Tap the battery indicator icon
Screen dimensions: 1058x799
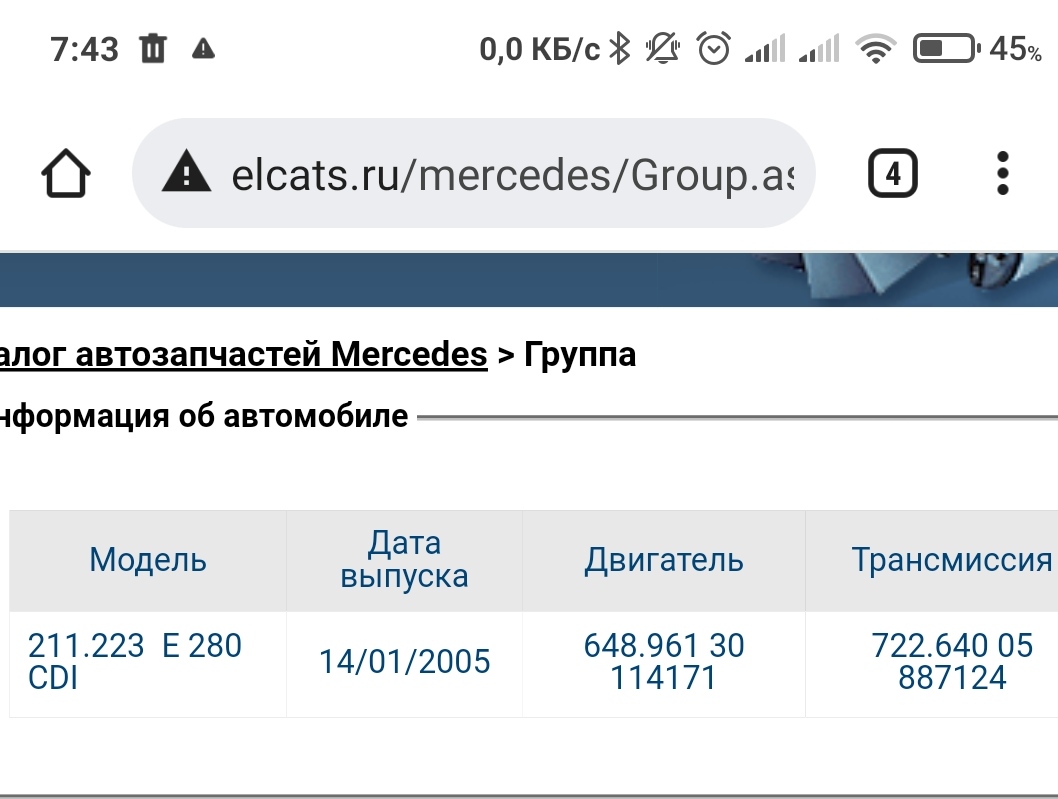(x=945, y=48)
